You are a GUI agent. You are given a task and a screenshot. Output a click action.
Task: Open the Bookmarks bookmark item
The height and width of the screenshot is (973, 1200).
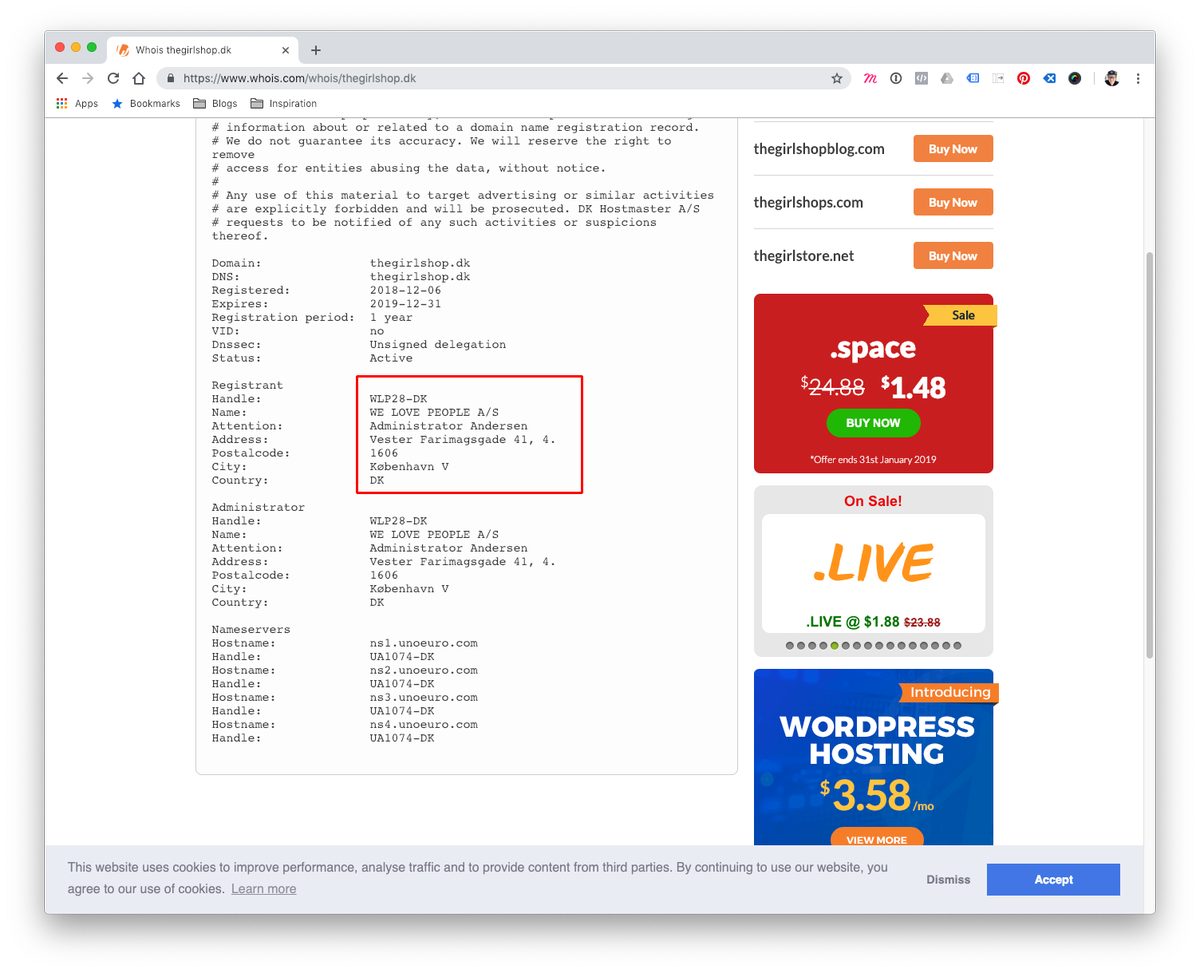145,103
